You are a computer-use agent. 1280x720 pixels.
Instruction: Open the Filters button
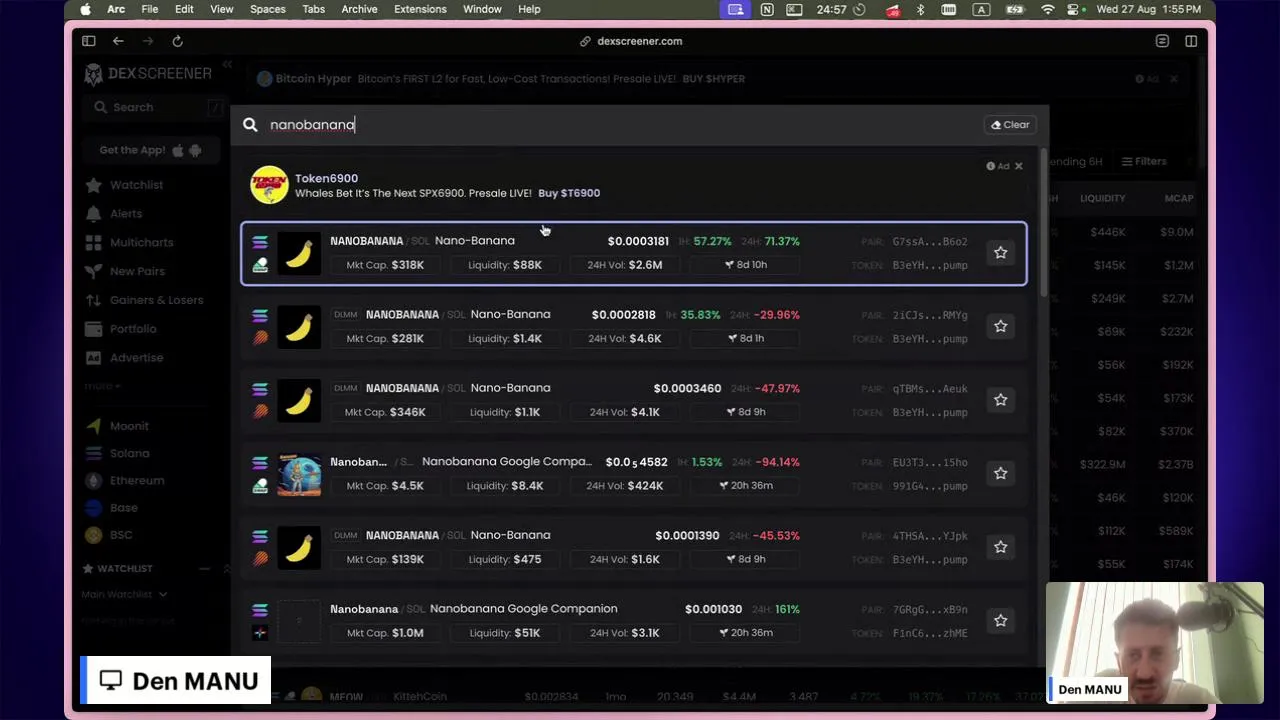coord(1143,161)
